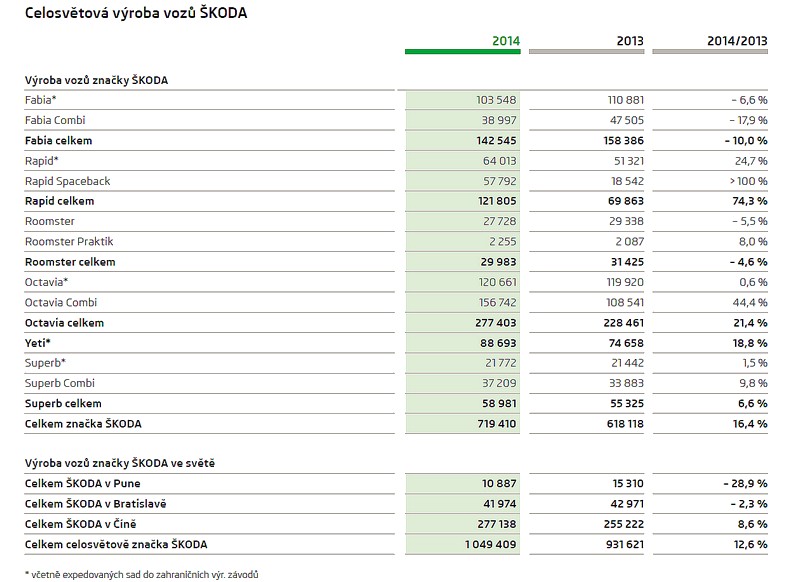
Task: Select the "Rapid Spaceback" row label
Action: point(67,181)
